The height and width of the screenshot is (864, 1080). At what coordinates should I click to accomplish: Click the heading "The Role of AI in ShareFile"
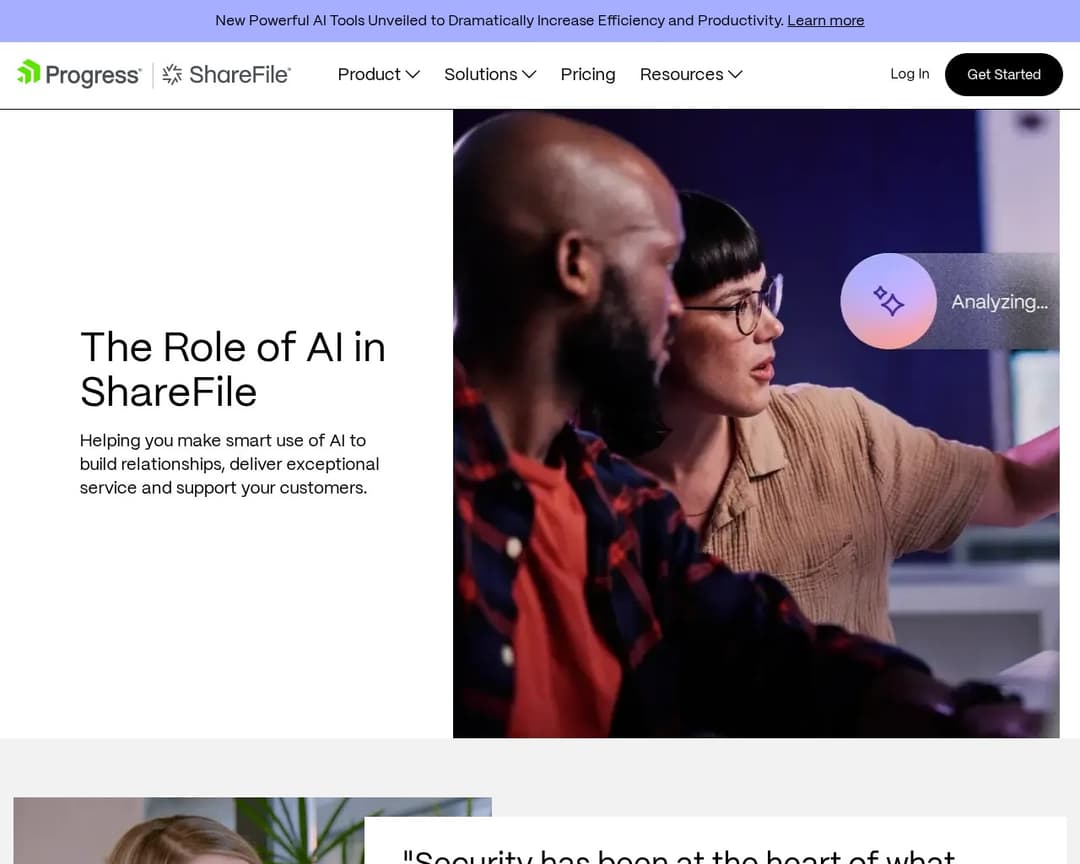pyautogui.click(x=233, y=369)
